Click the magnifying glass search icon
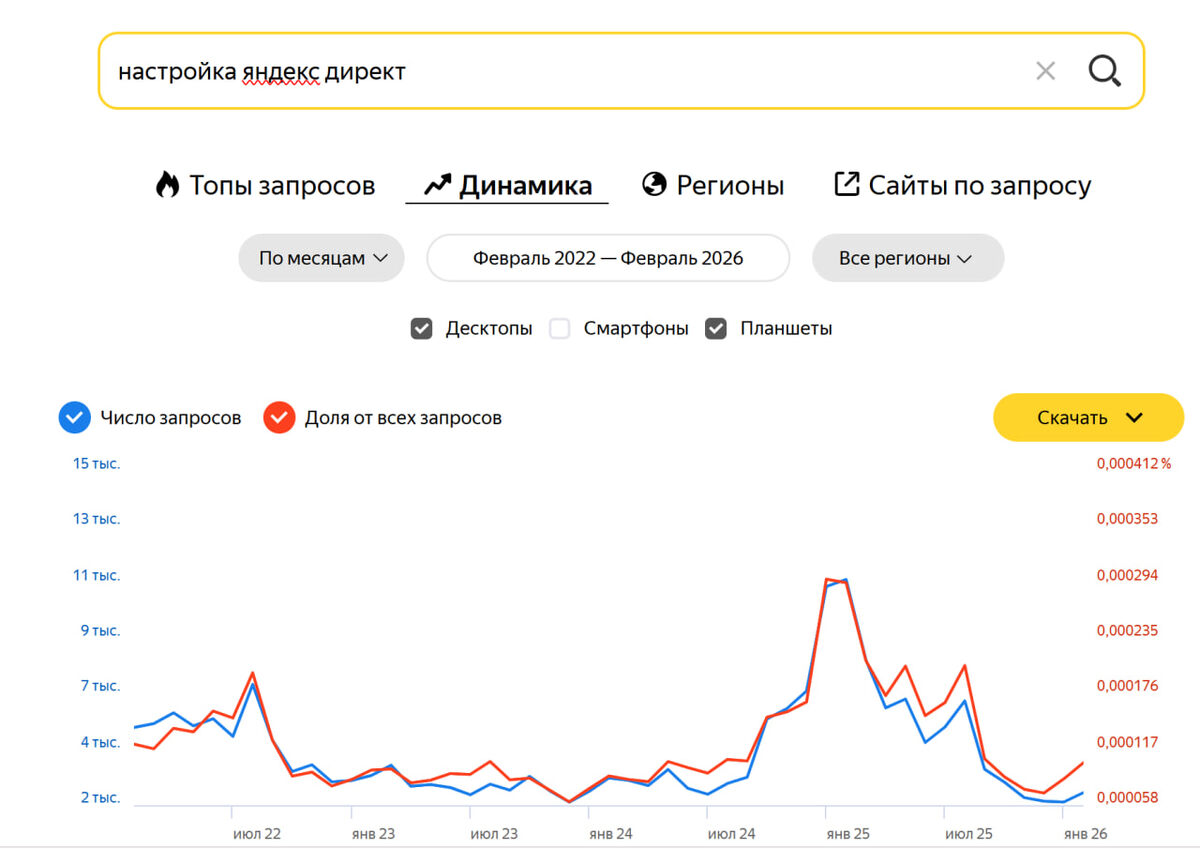This screenshot has width=1200, height=849. [1104, 71]
